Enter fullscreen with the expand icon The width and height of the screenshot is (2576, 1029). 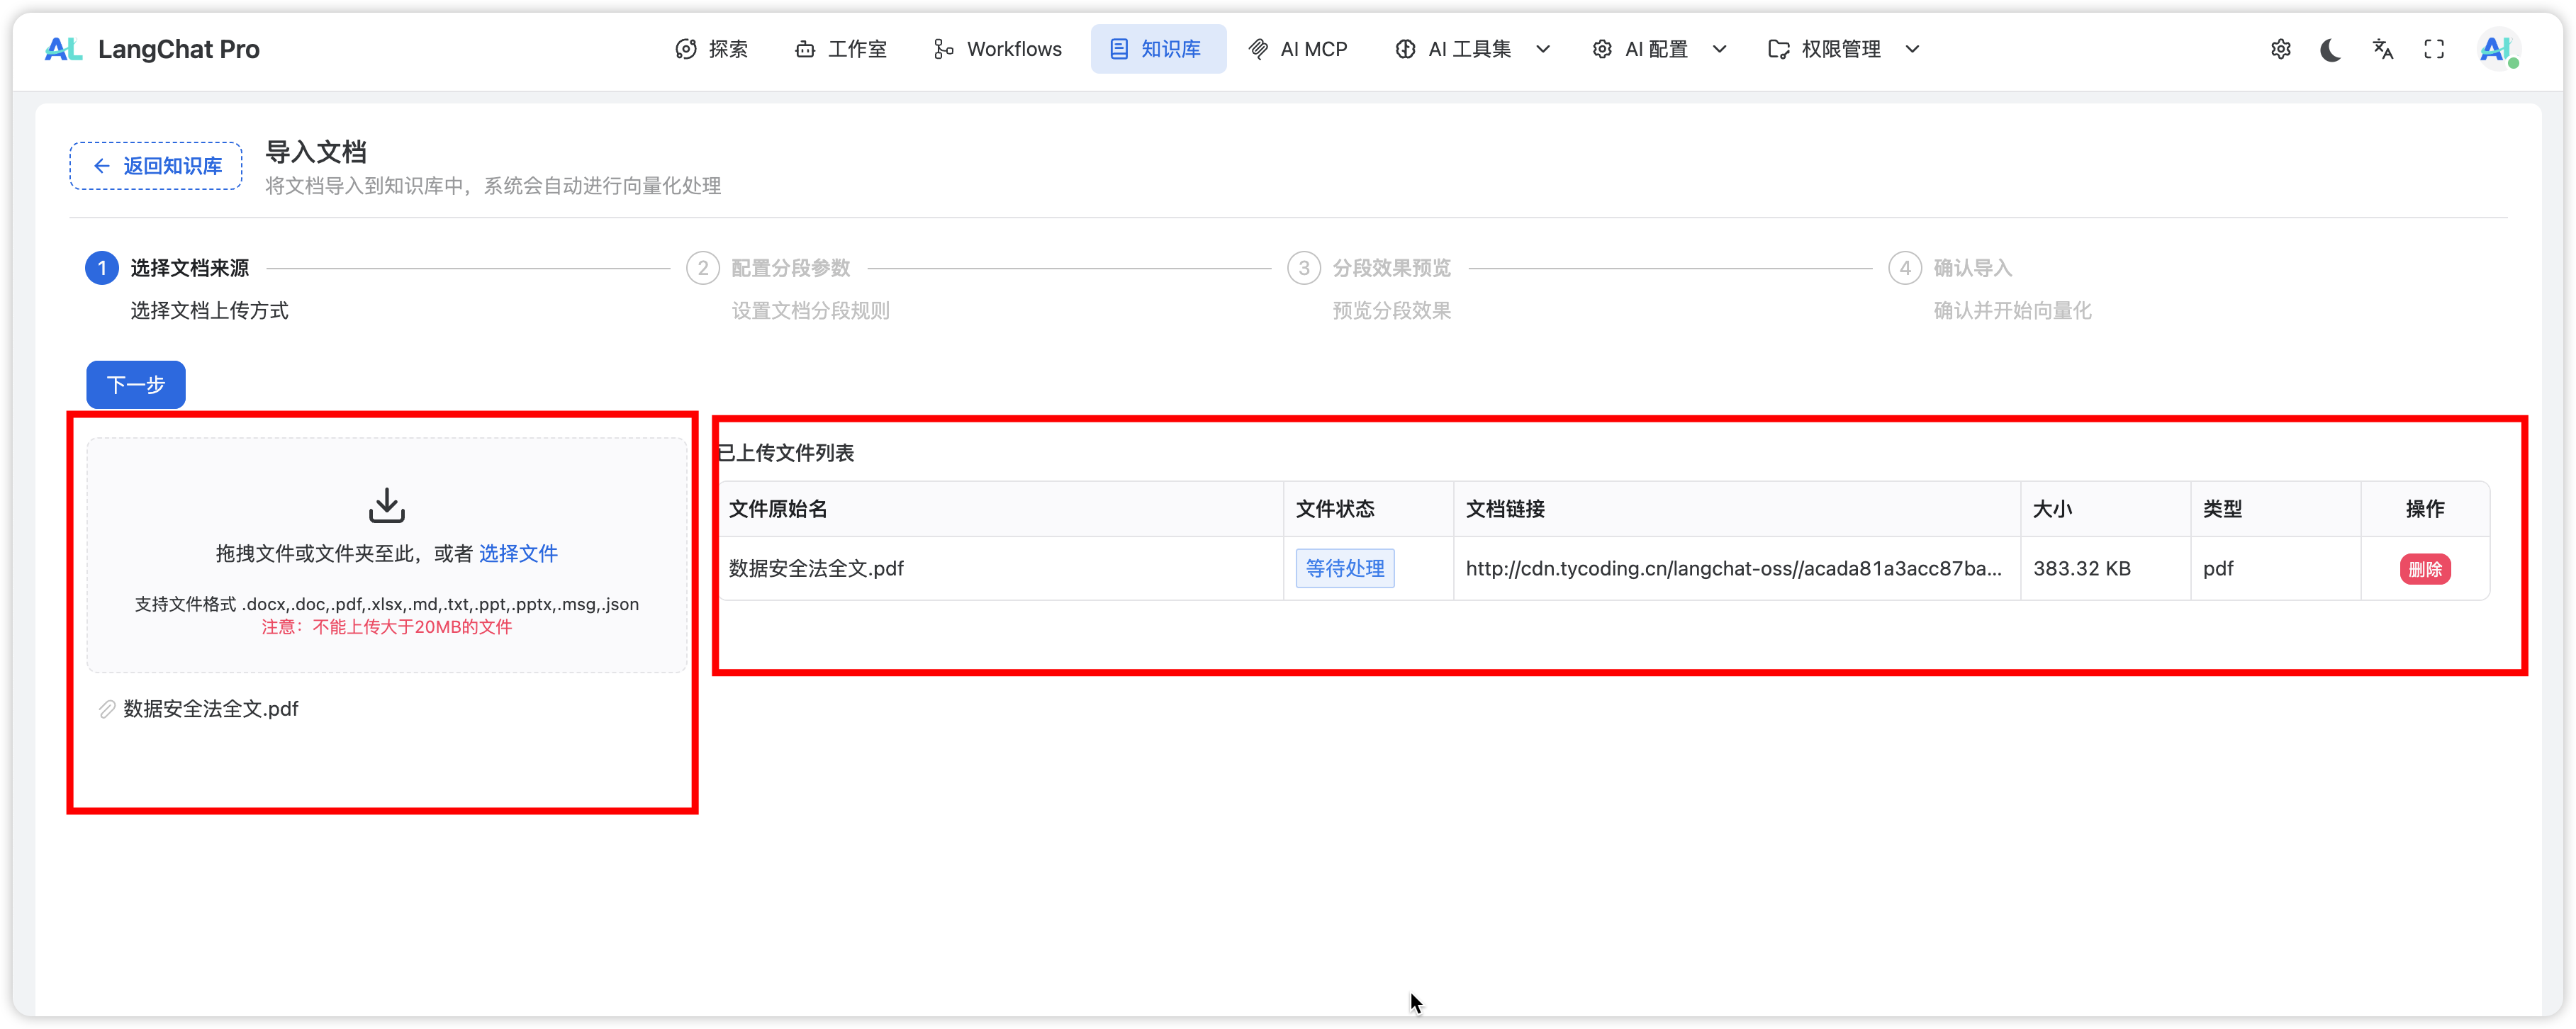(2434, 49)
